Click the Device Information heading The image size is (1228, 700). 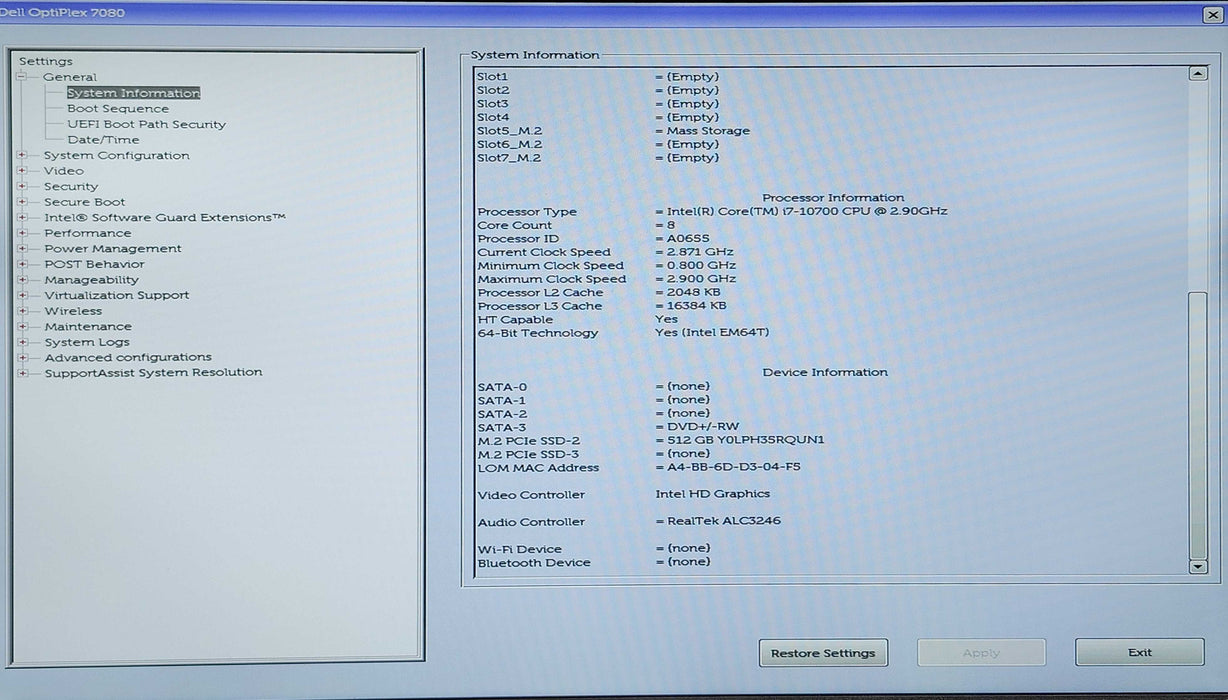point(825,372)
